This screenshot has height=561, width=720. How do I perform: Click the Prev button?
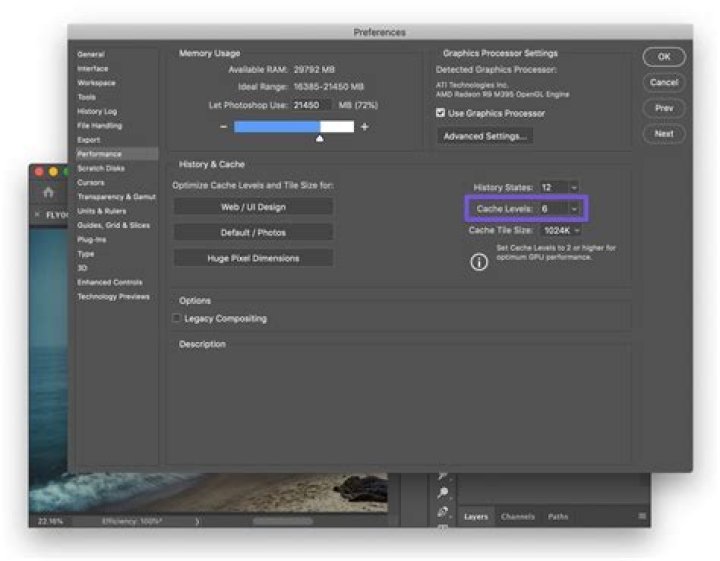click(664, 108)
